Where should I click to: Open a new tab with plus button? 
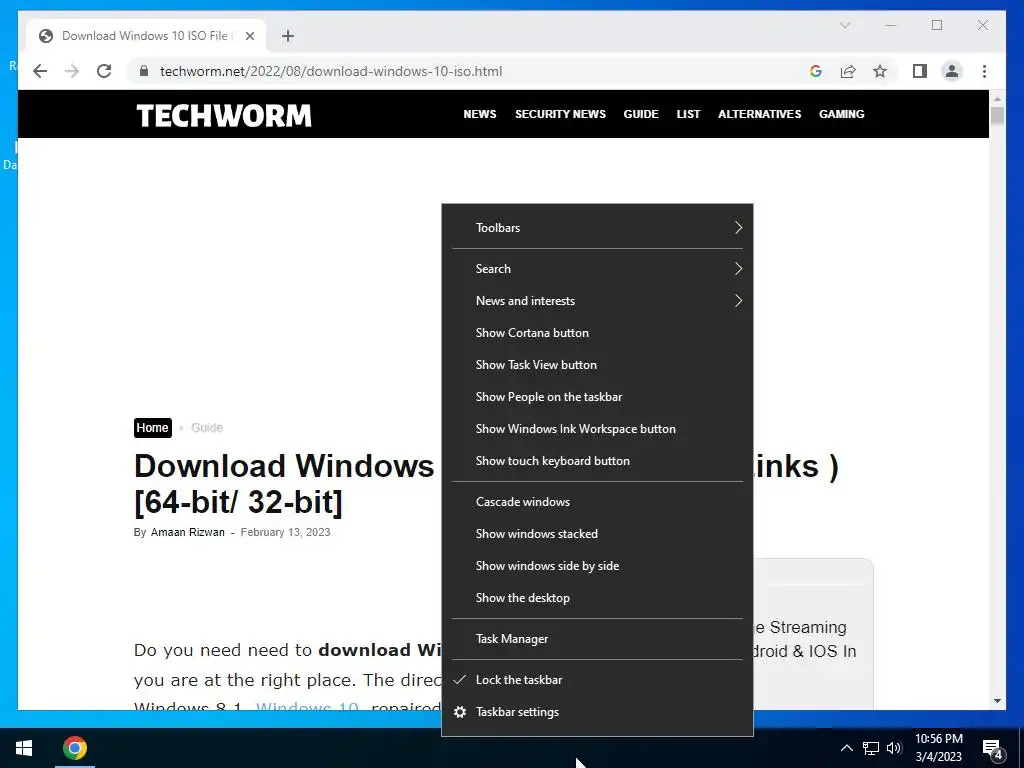tap(288, 36)
